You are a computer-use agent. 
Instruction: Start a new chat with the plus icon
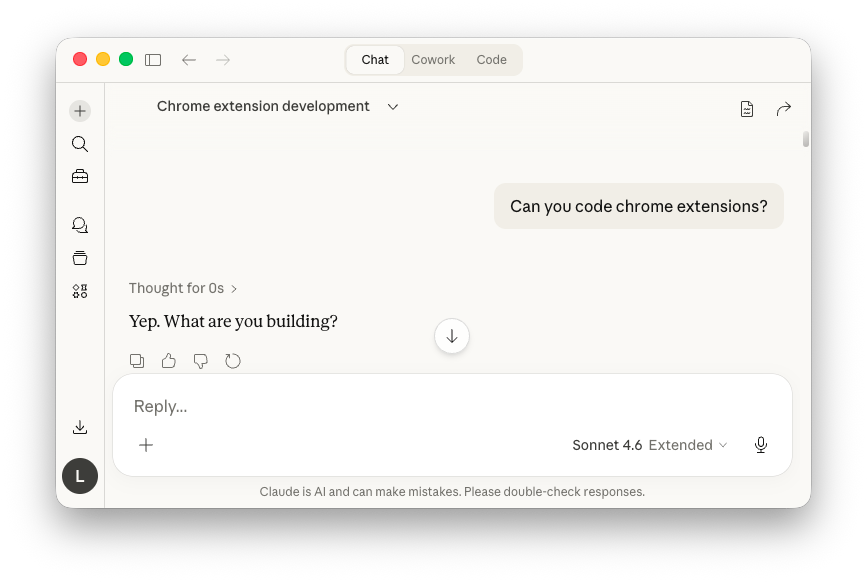[x=80, y=110]
